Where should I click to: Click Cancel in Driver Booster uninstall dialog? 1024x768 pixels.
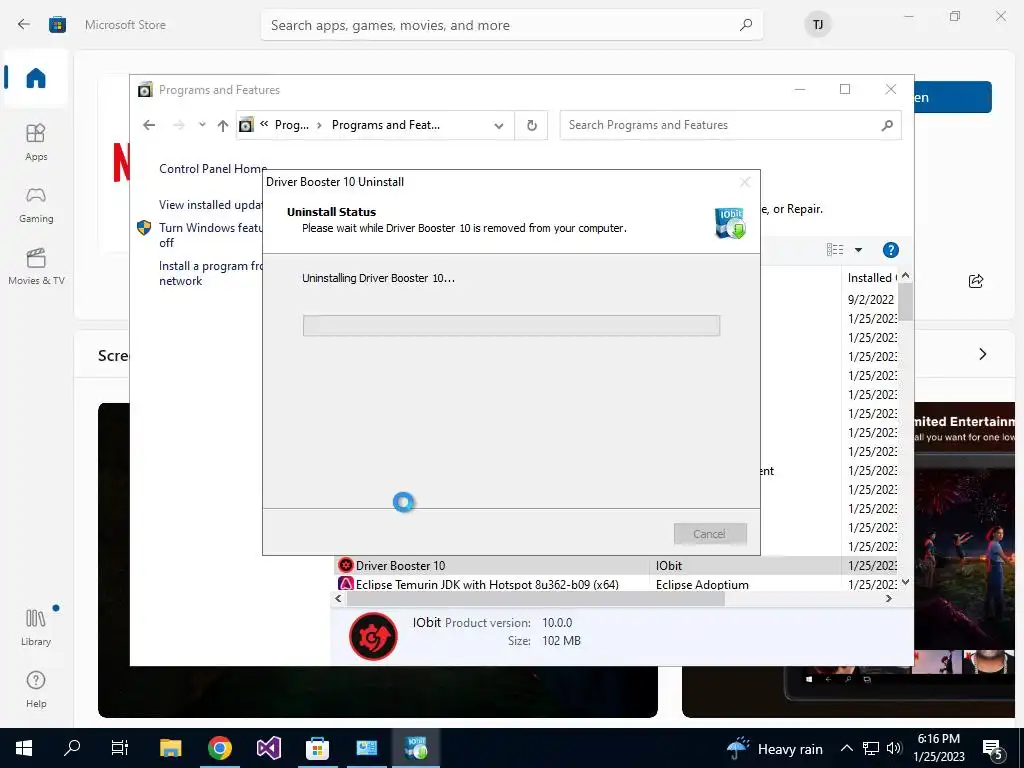710,534
